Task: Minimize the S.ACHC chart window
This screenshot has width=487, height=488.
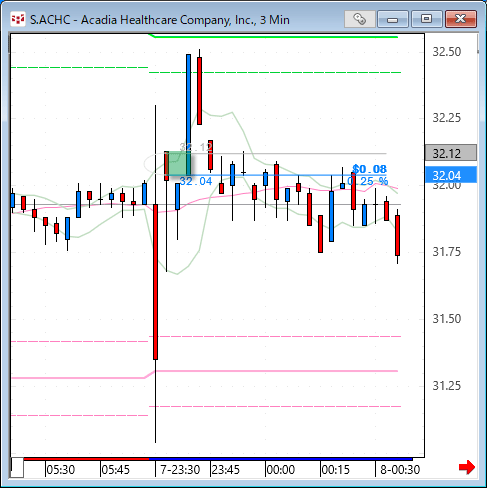Action: (393, 19)
